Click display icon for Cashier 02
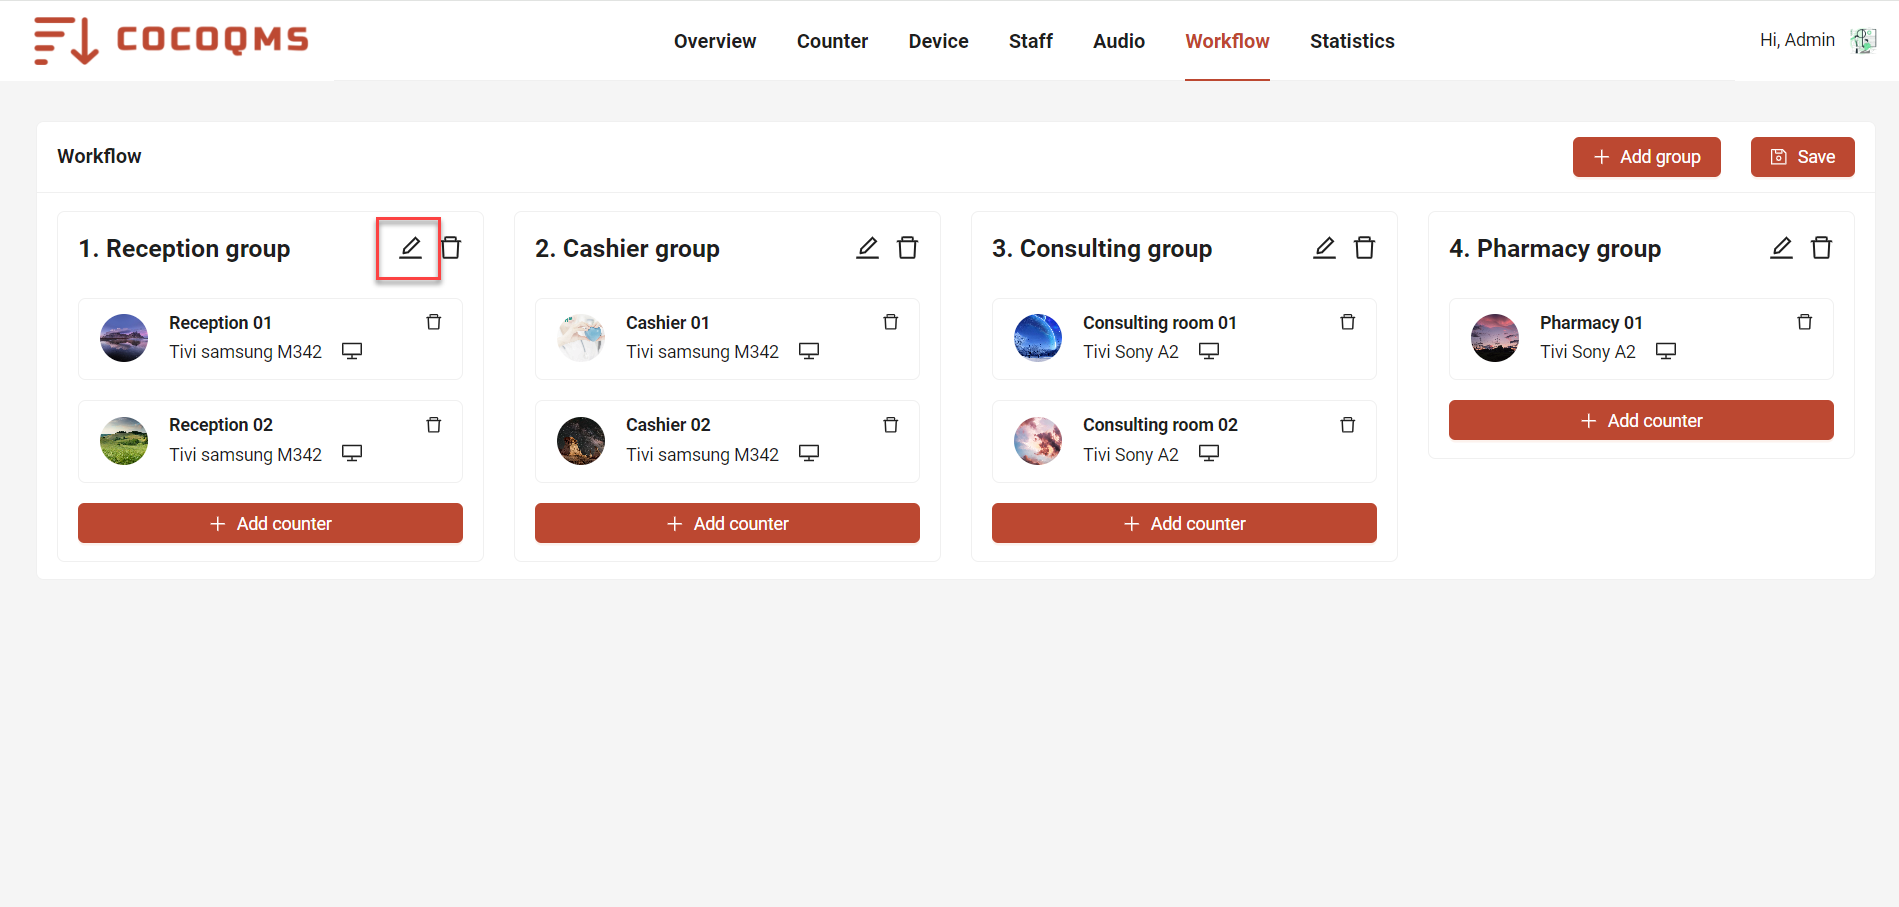1899x907 pixels. click(809, 453)
